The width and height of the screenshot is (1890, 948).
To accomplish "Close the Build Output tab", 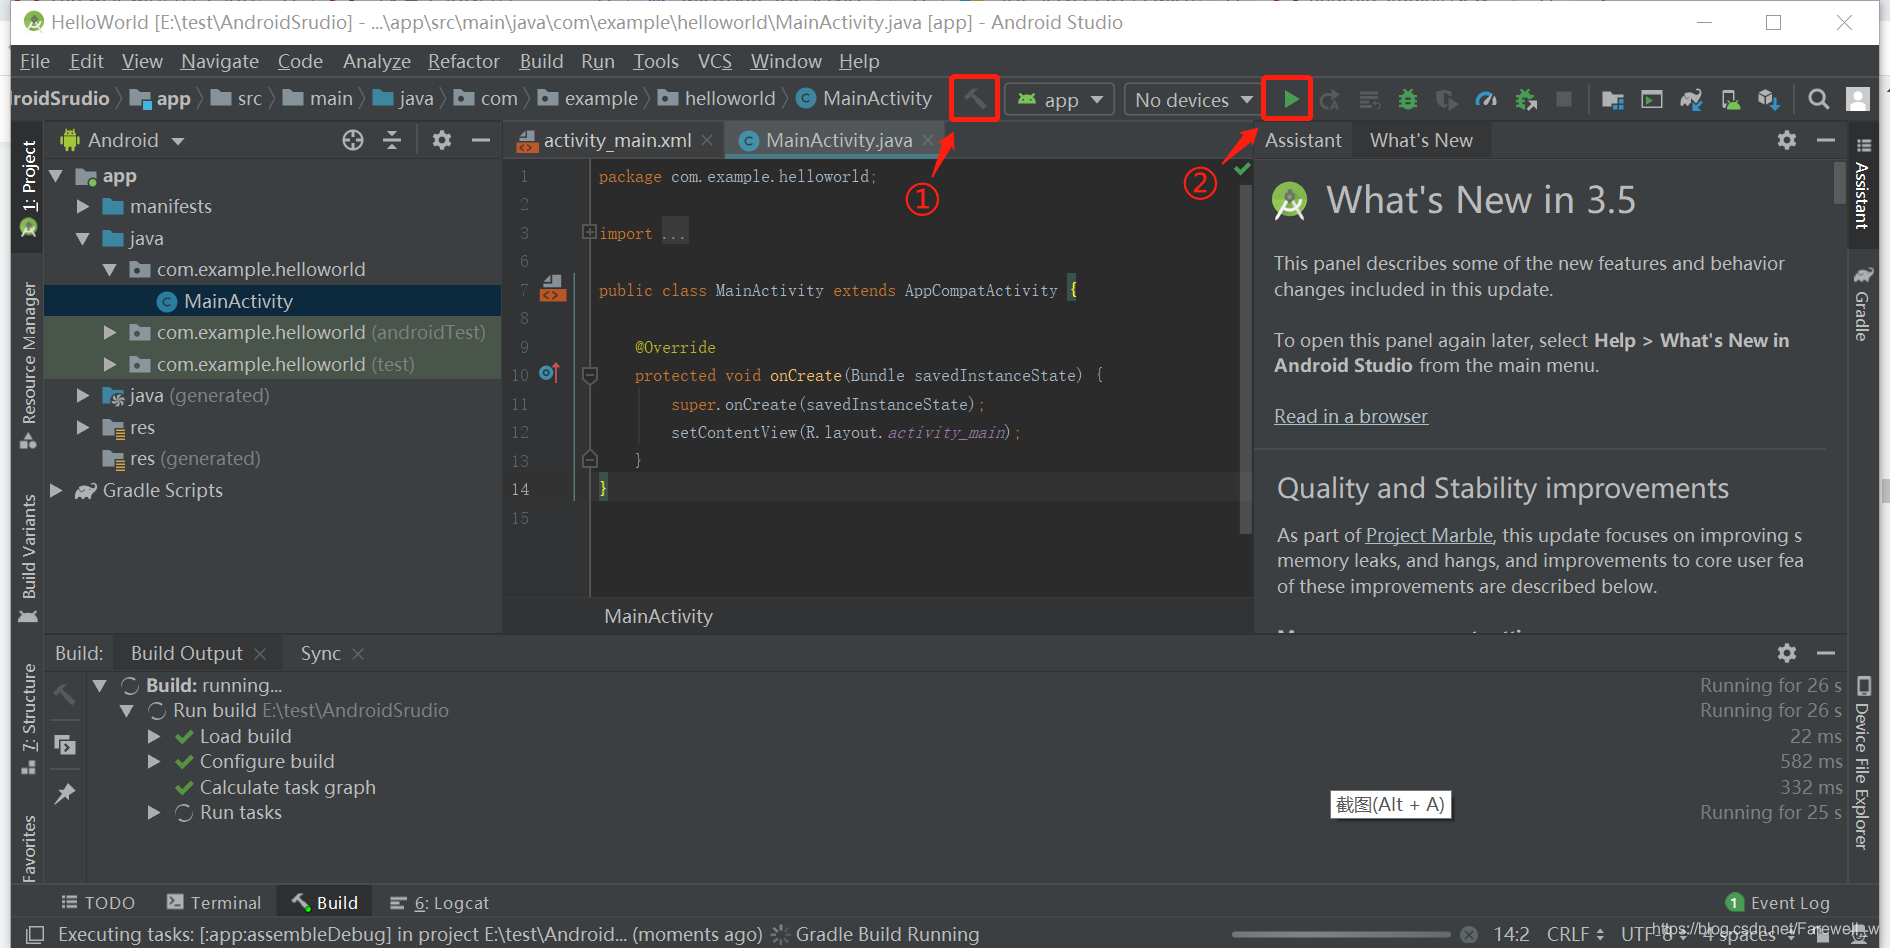I will [x=260, y=653].
